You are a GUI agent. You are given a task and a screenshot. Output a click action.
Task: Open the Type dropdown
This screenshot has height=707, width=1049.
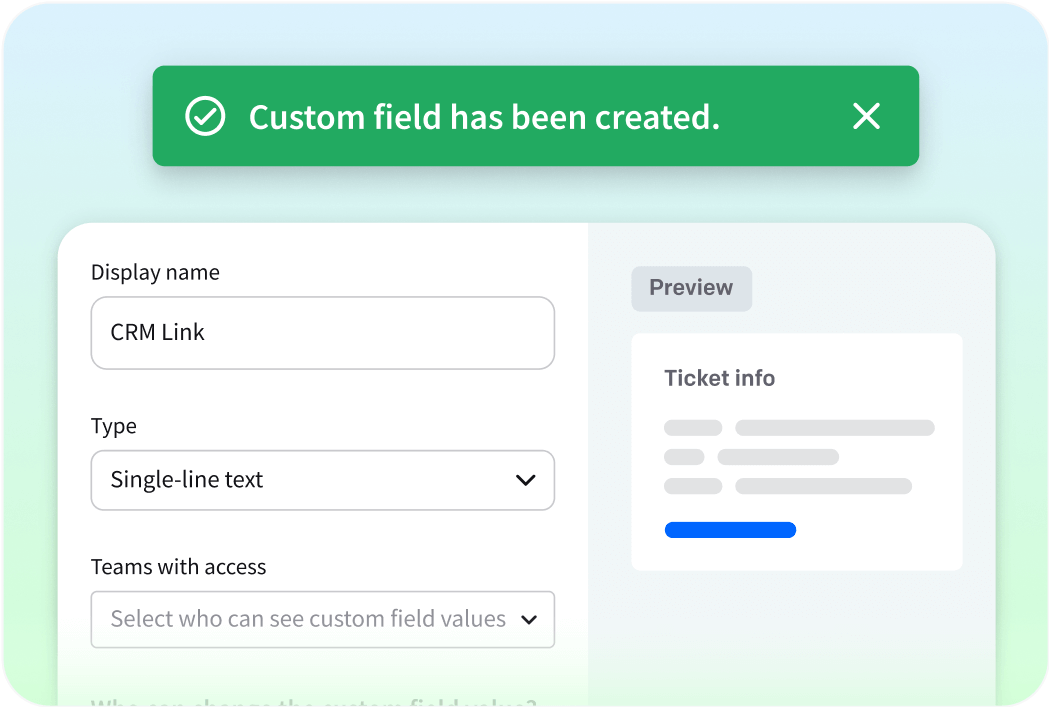(322, 480)
